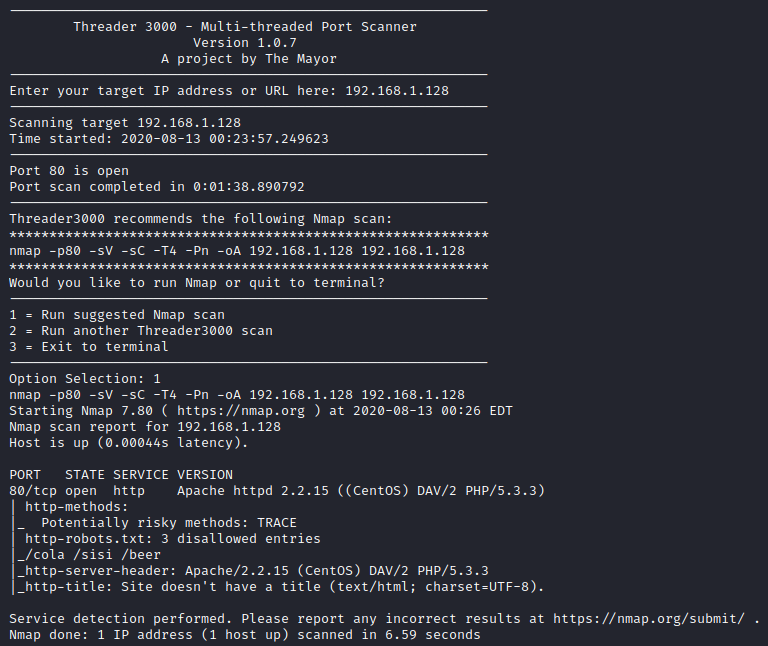Select the 'Threader 3000 - Multi-threaded Port Scanner' title
The width and height of the screenshot is (768, 646).
pyautogui.click(x=245, y=26)
